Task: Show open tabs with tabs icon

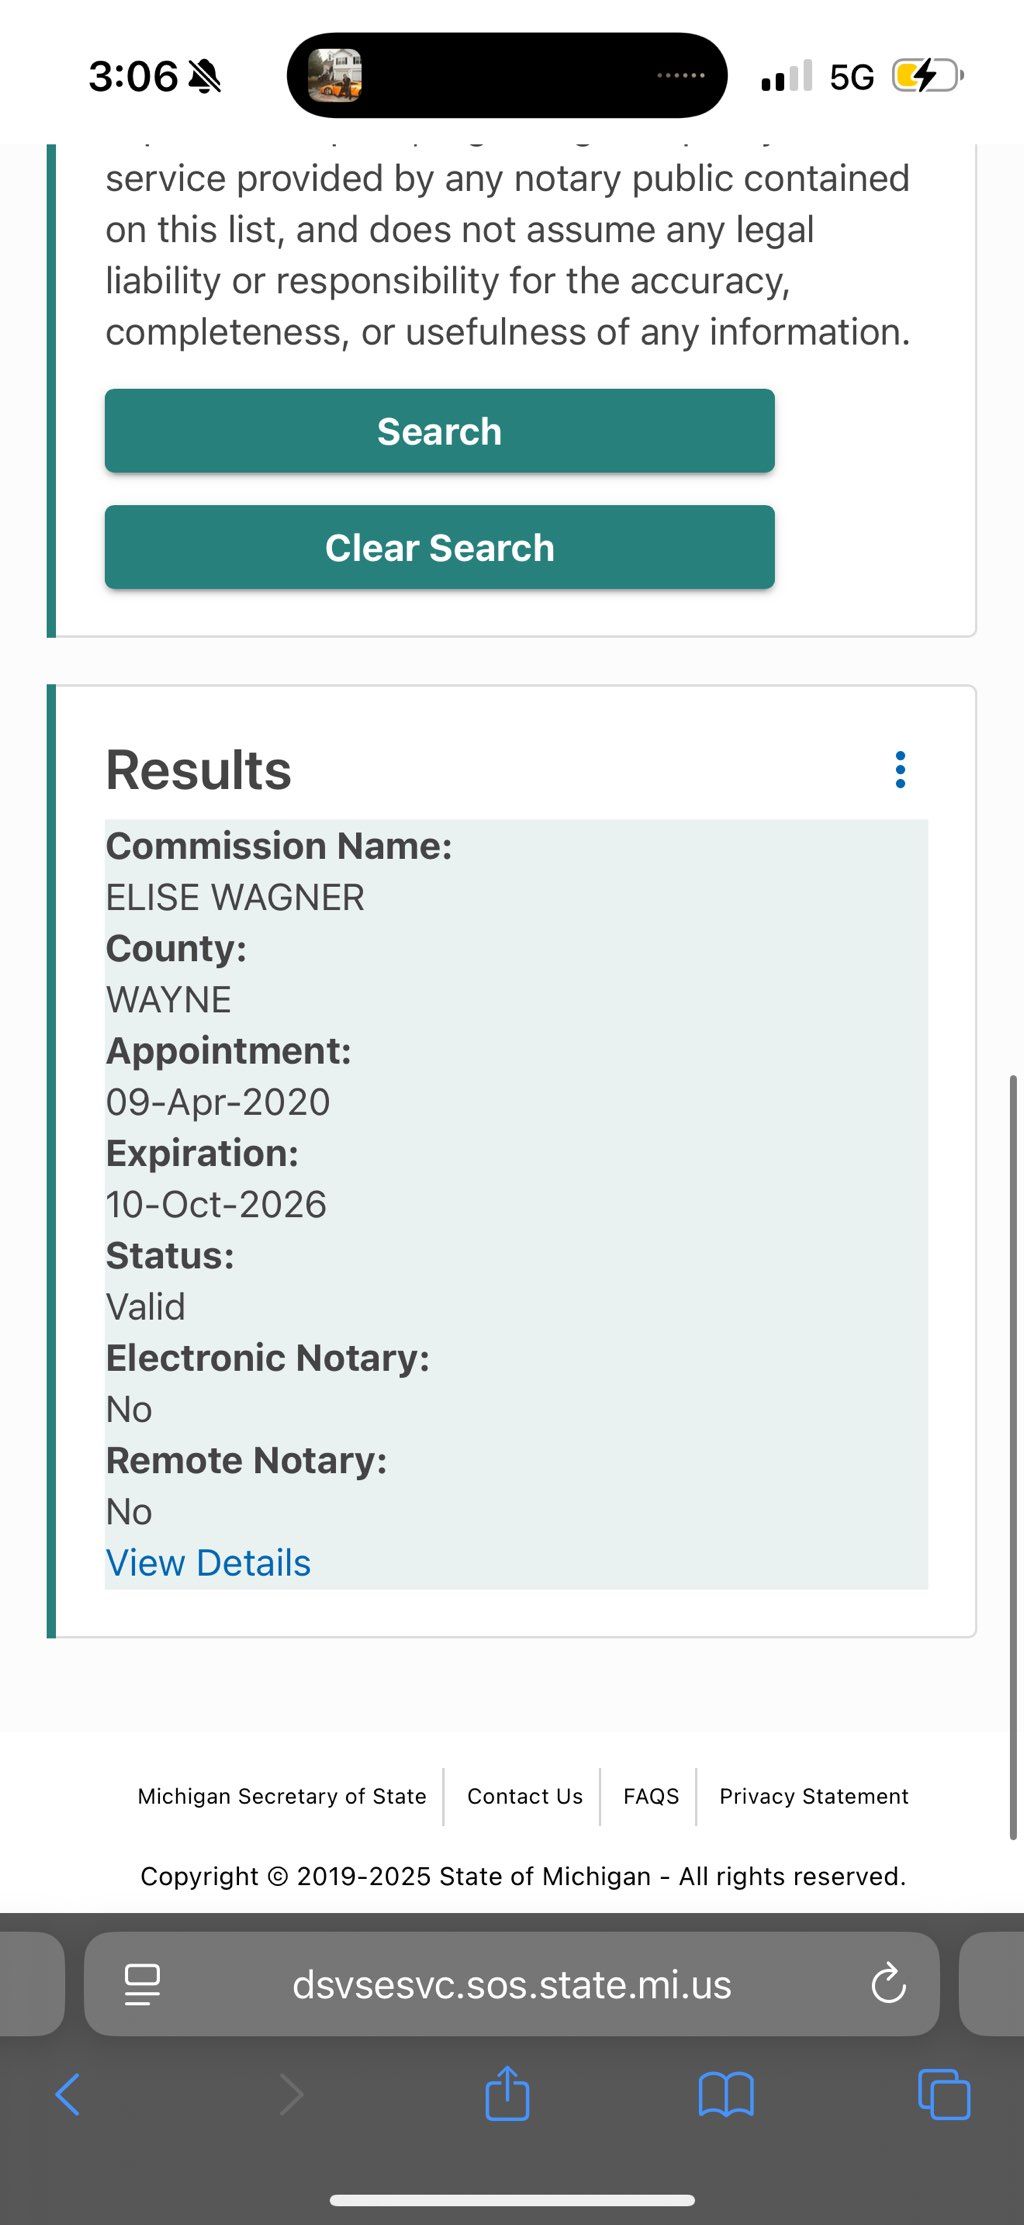Action: (x=944, y=2094)
